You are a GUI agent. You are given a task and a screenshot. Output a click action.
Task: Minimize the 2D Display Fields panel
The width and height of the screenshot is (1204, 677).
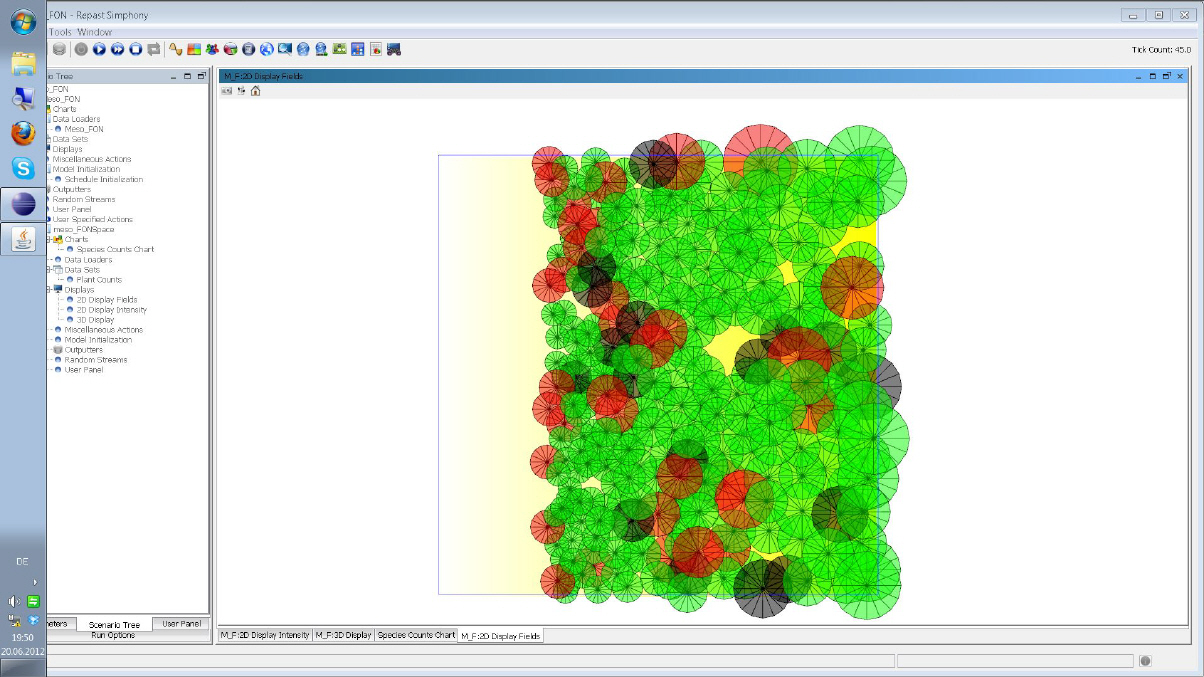(x=1139, y=76)
